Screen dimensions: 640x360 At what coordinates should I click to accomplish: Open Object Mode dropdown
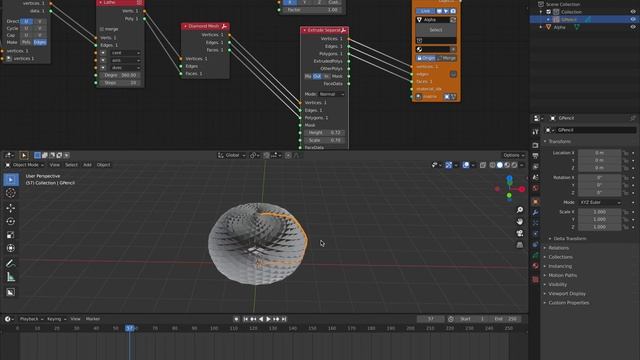click(24, 165)
